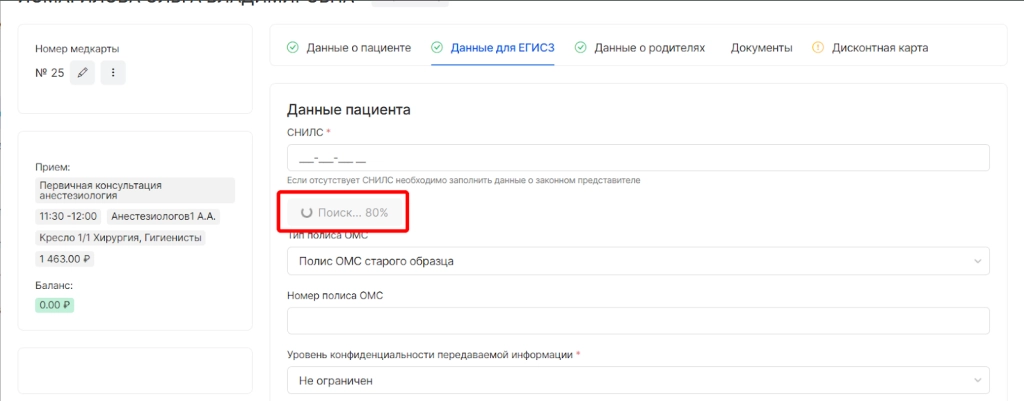The image size is (1024, 401).
Task: Click the check icon beside Данные о родителях
Action: 580,47
